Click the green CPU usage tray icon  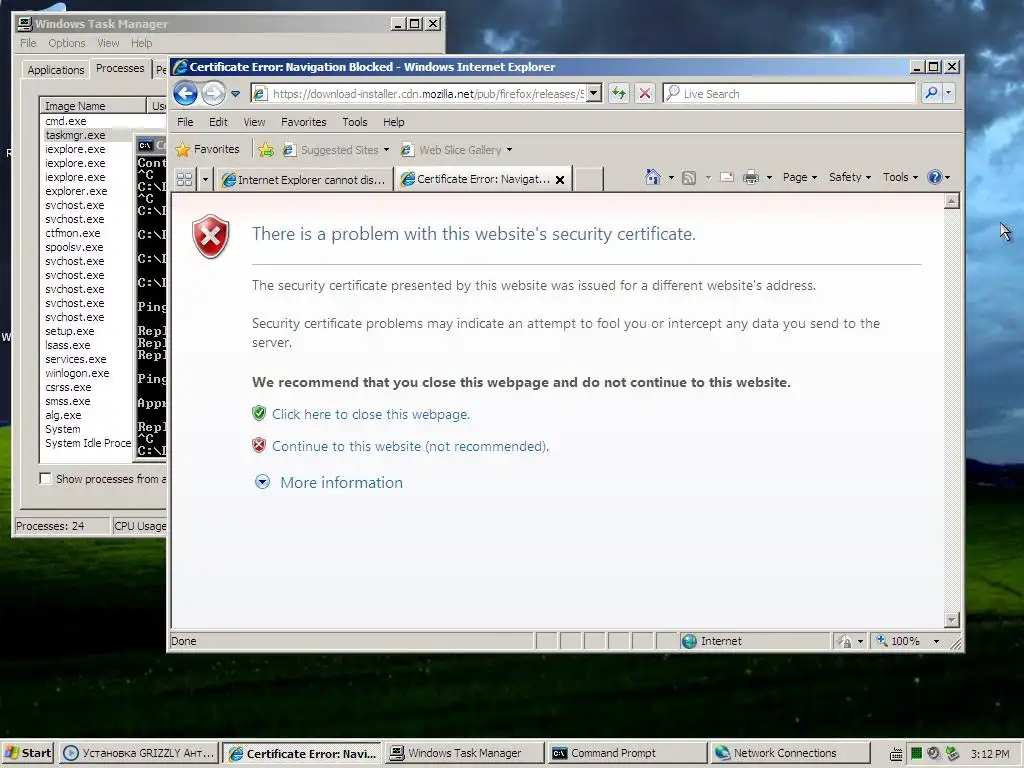pos(916,754)
